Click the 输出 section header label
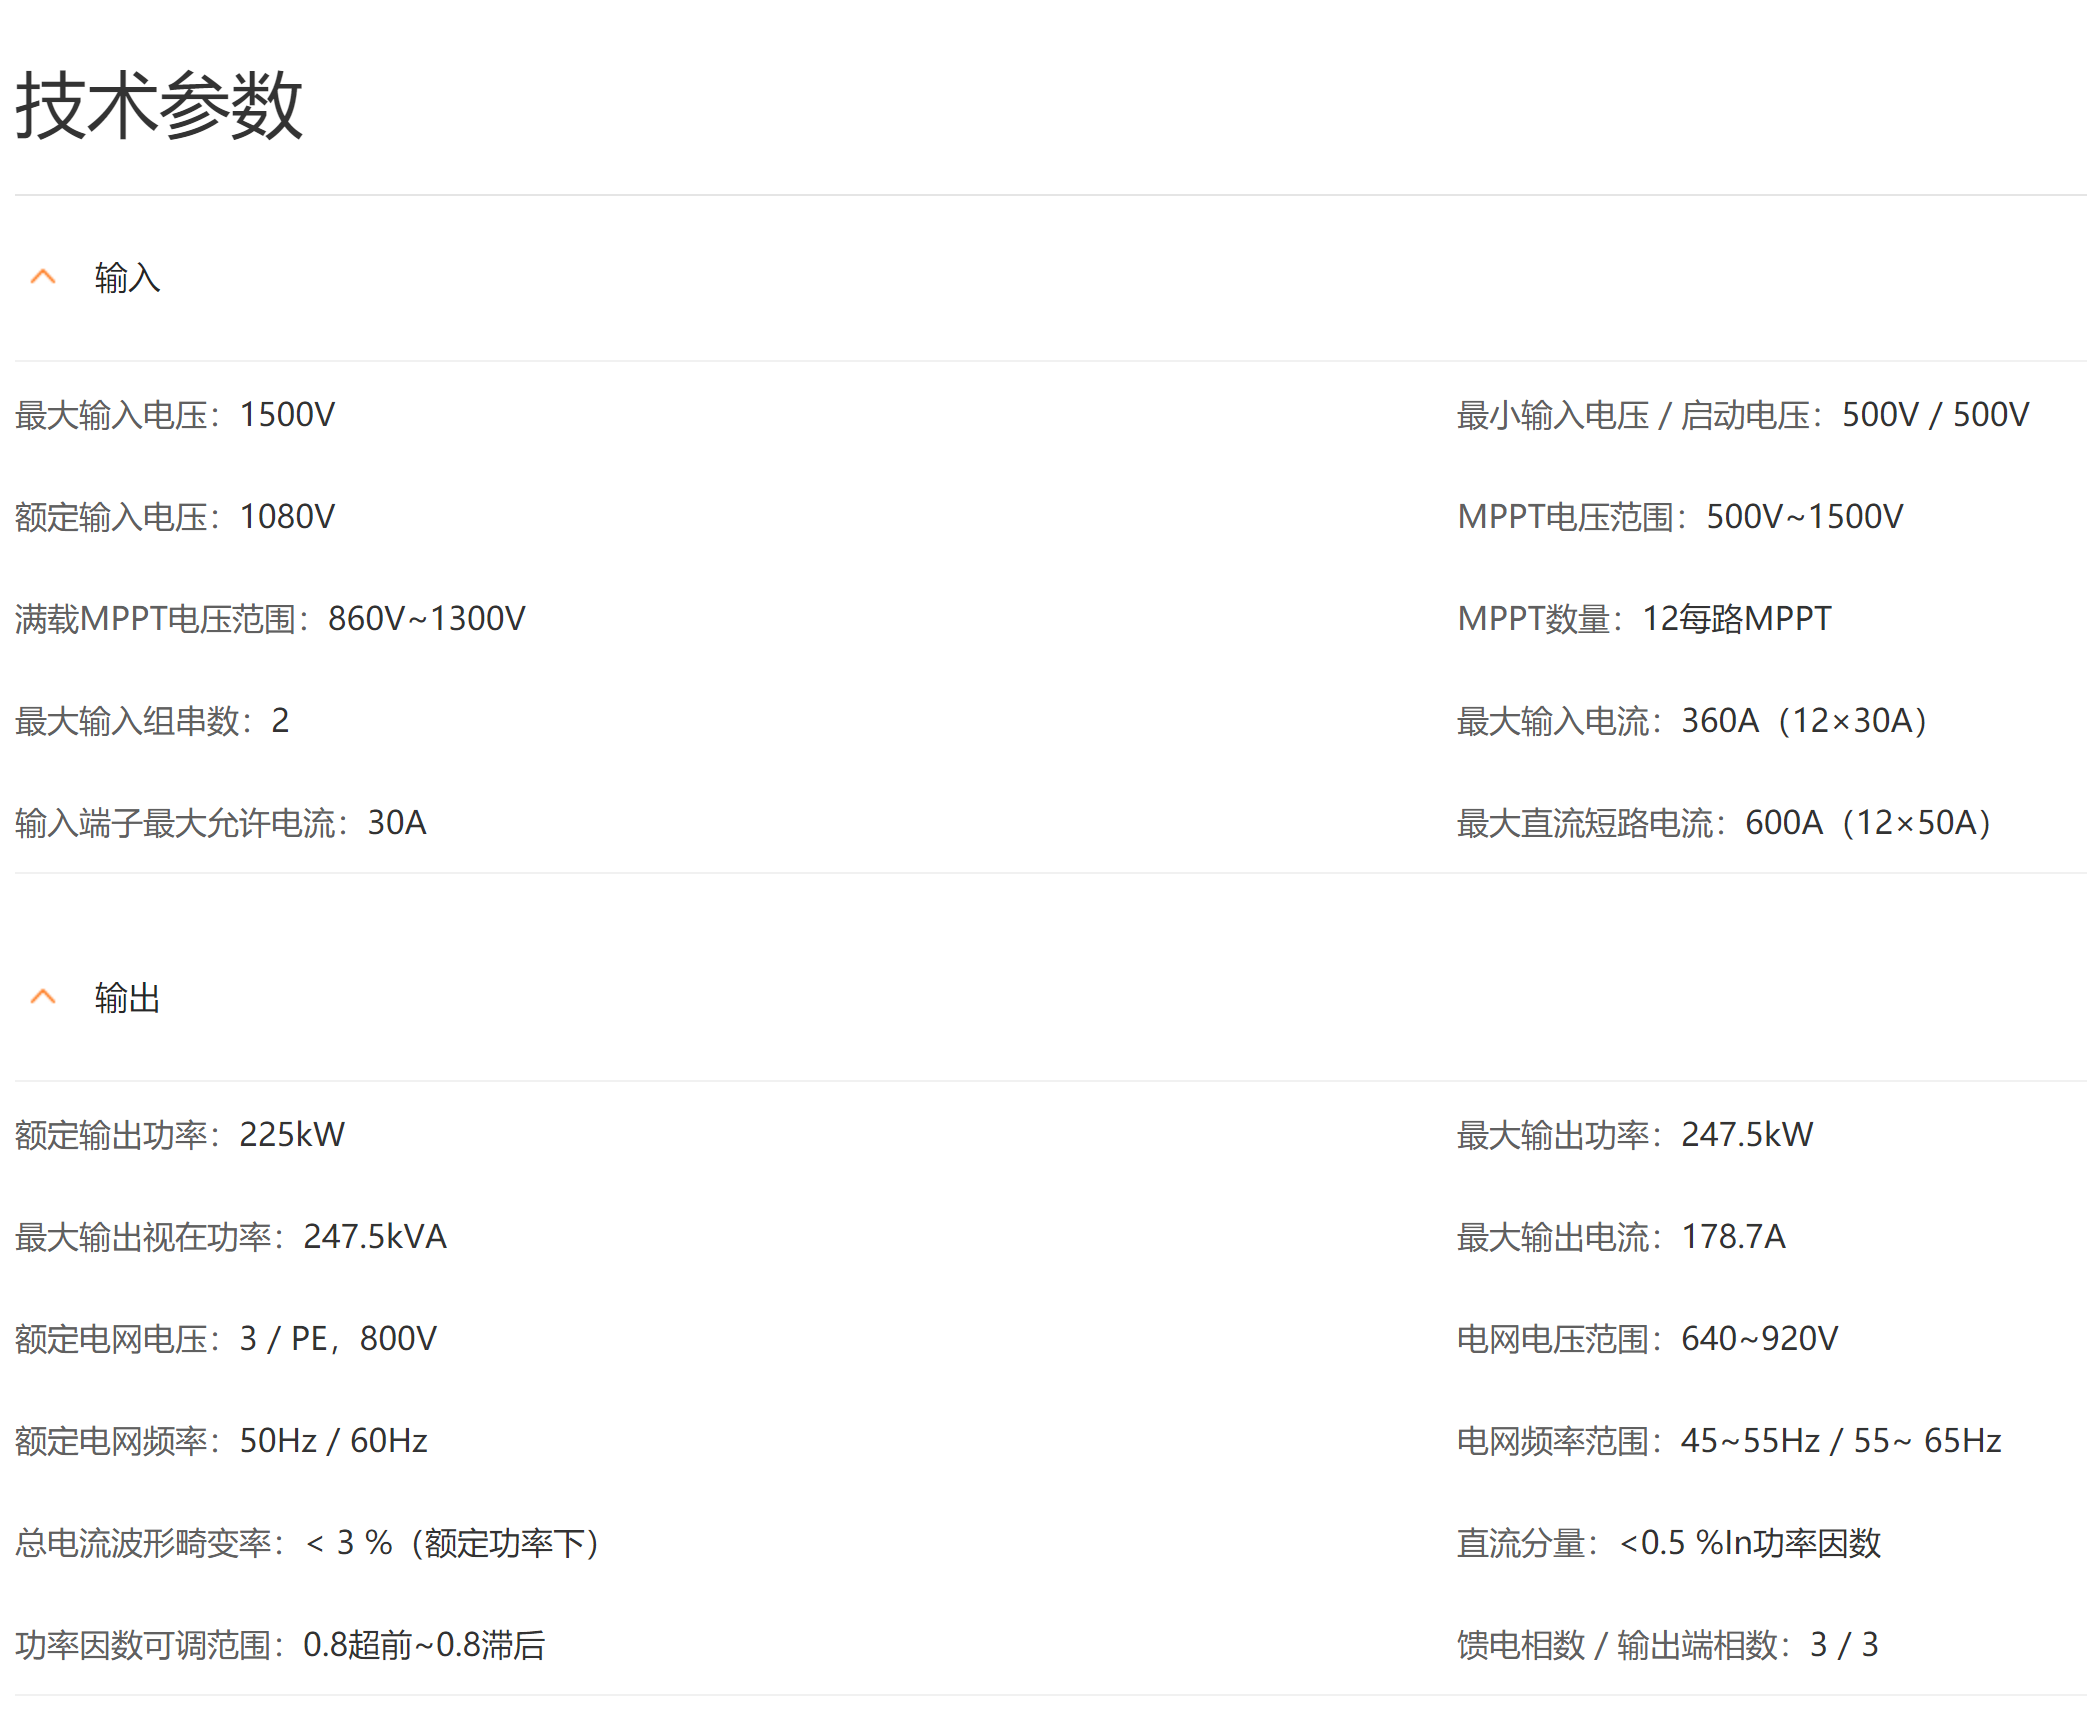2087x1735 pixels. point(127,998)
